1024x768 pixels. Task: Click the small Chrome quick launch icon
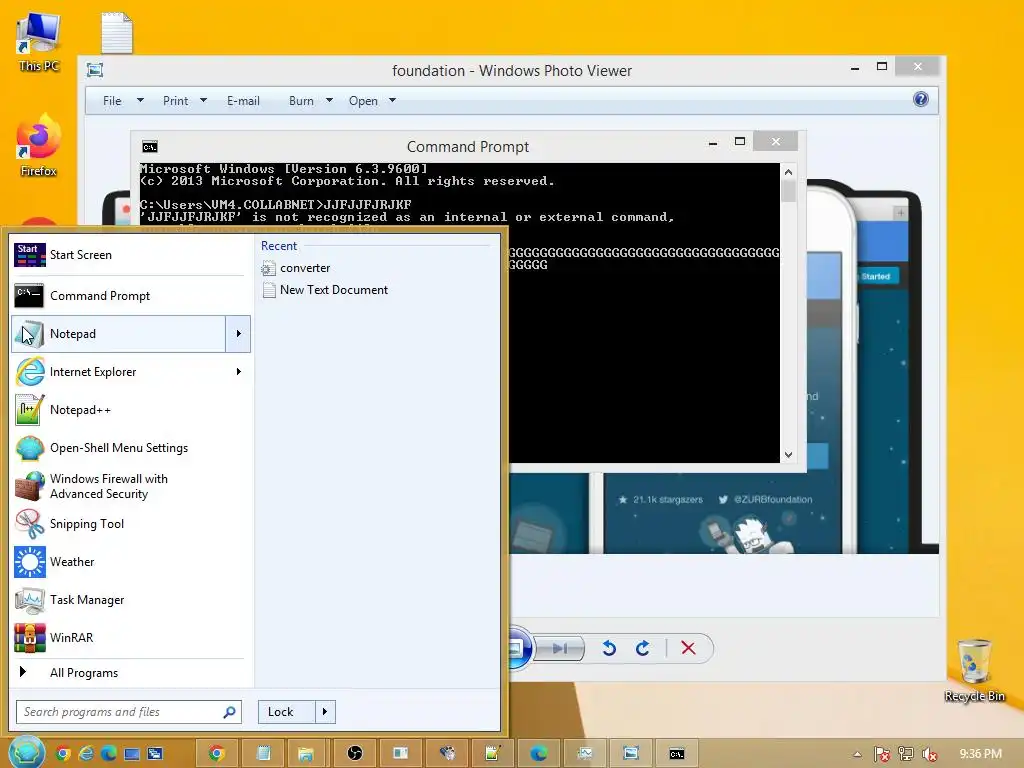pos(63,754)
